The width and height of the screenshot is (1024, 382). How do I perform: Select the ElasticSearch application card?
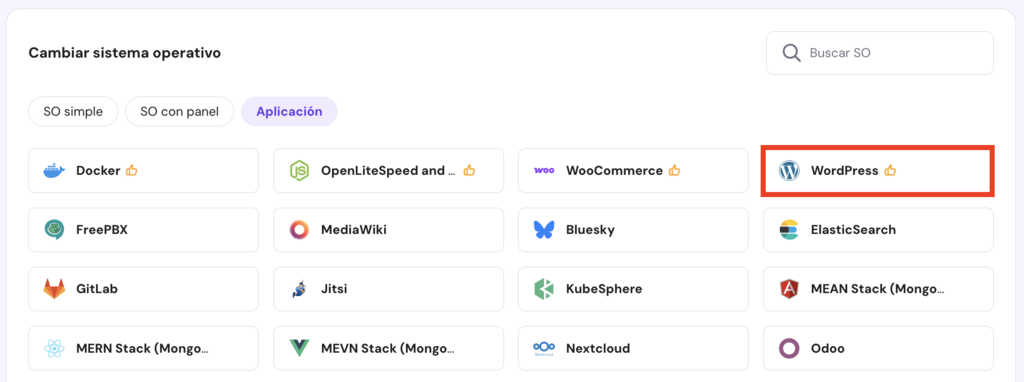878,230
